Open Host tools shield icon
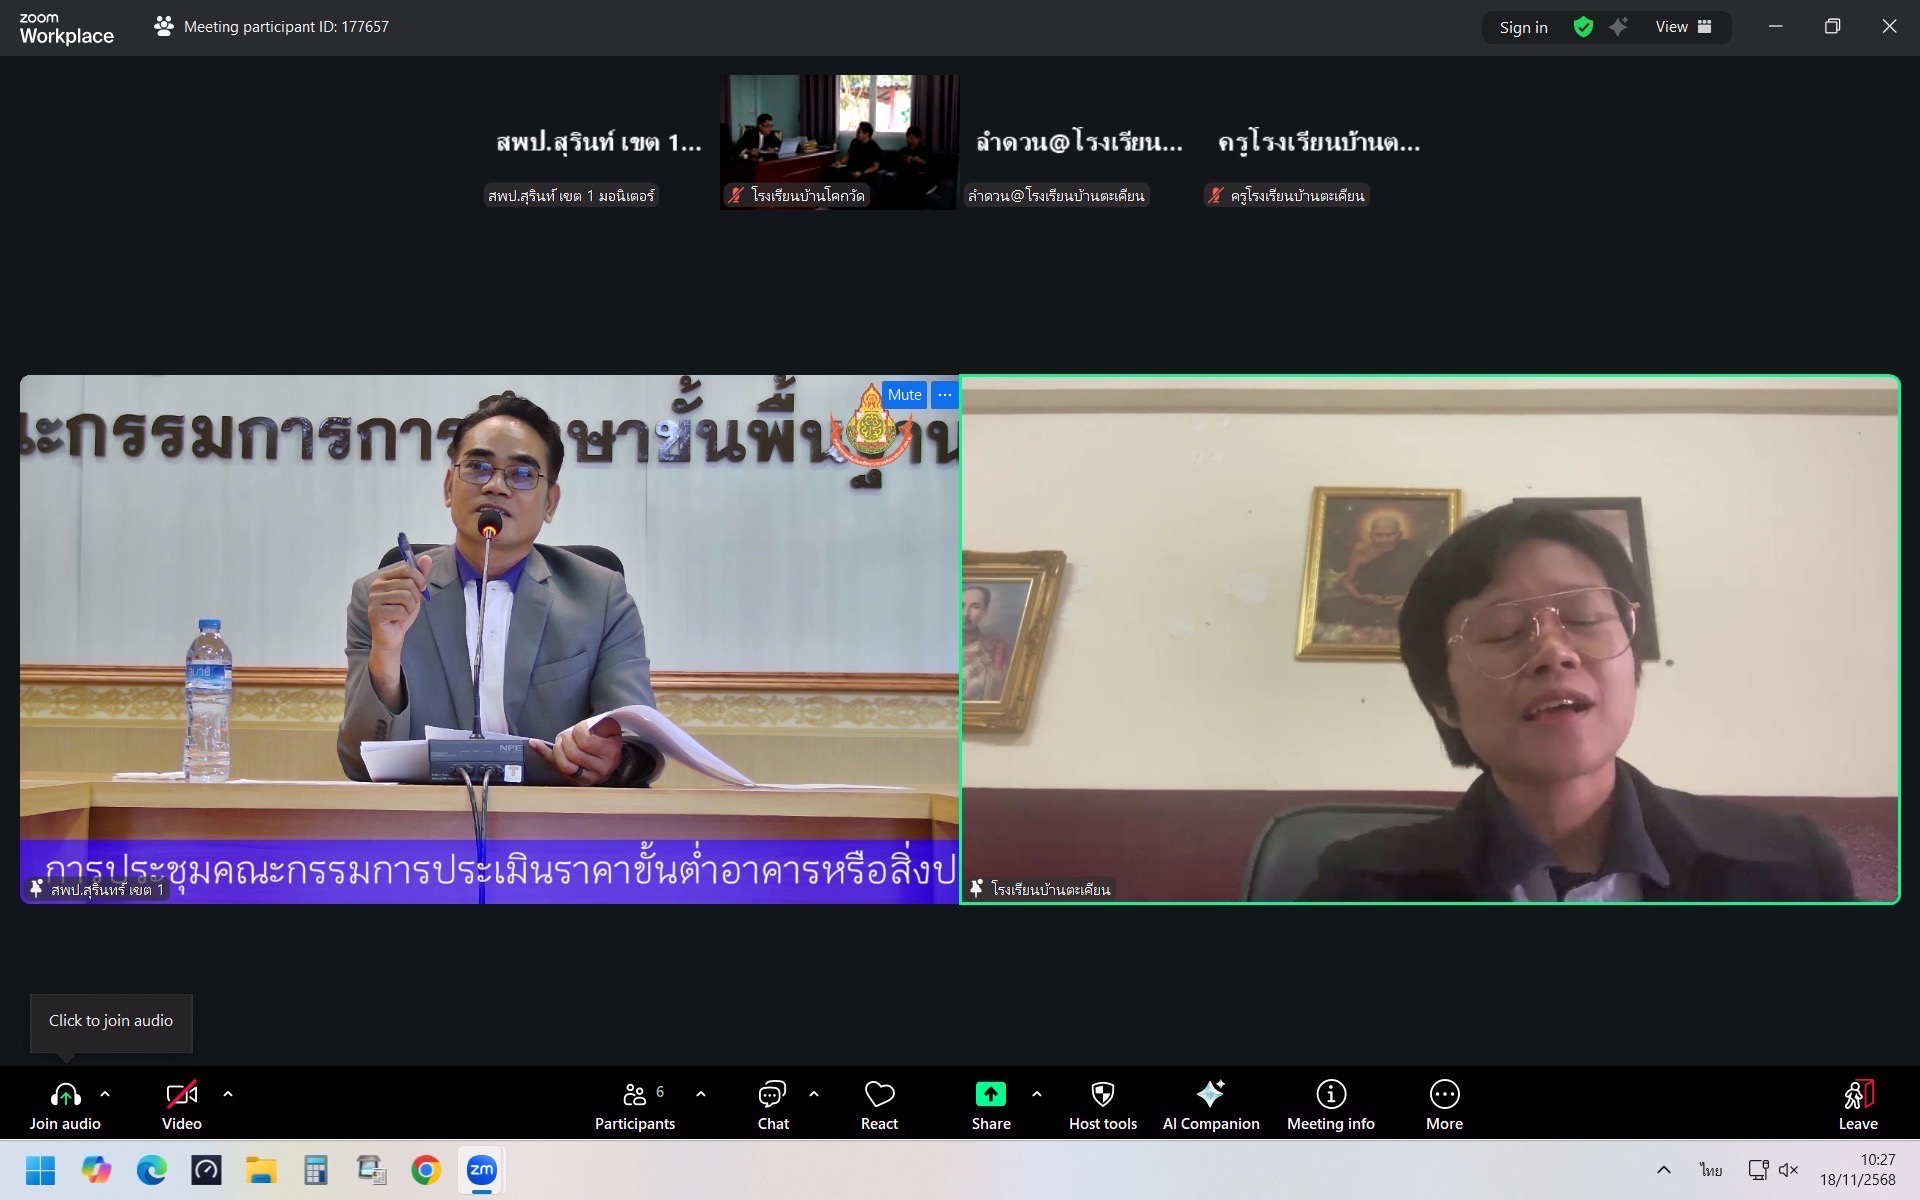 coord(1102,1095)
